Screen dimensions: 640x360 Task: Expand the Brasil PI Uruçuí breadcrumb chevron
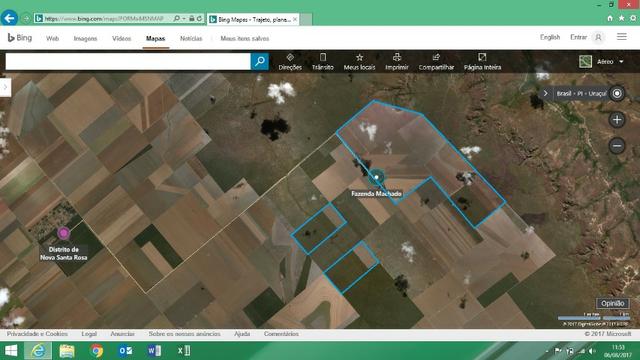coord(545,93)
